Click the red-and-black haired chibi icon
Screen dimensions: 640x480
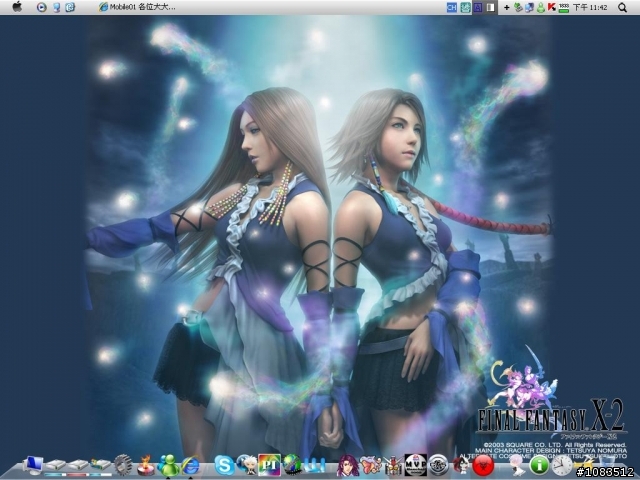461,465
